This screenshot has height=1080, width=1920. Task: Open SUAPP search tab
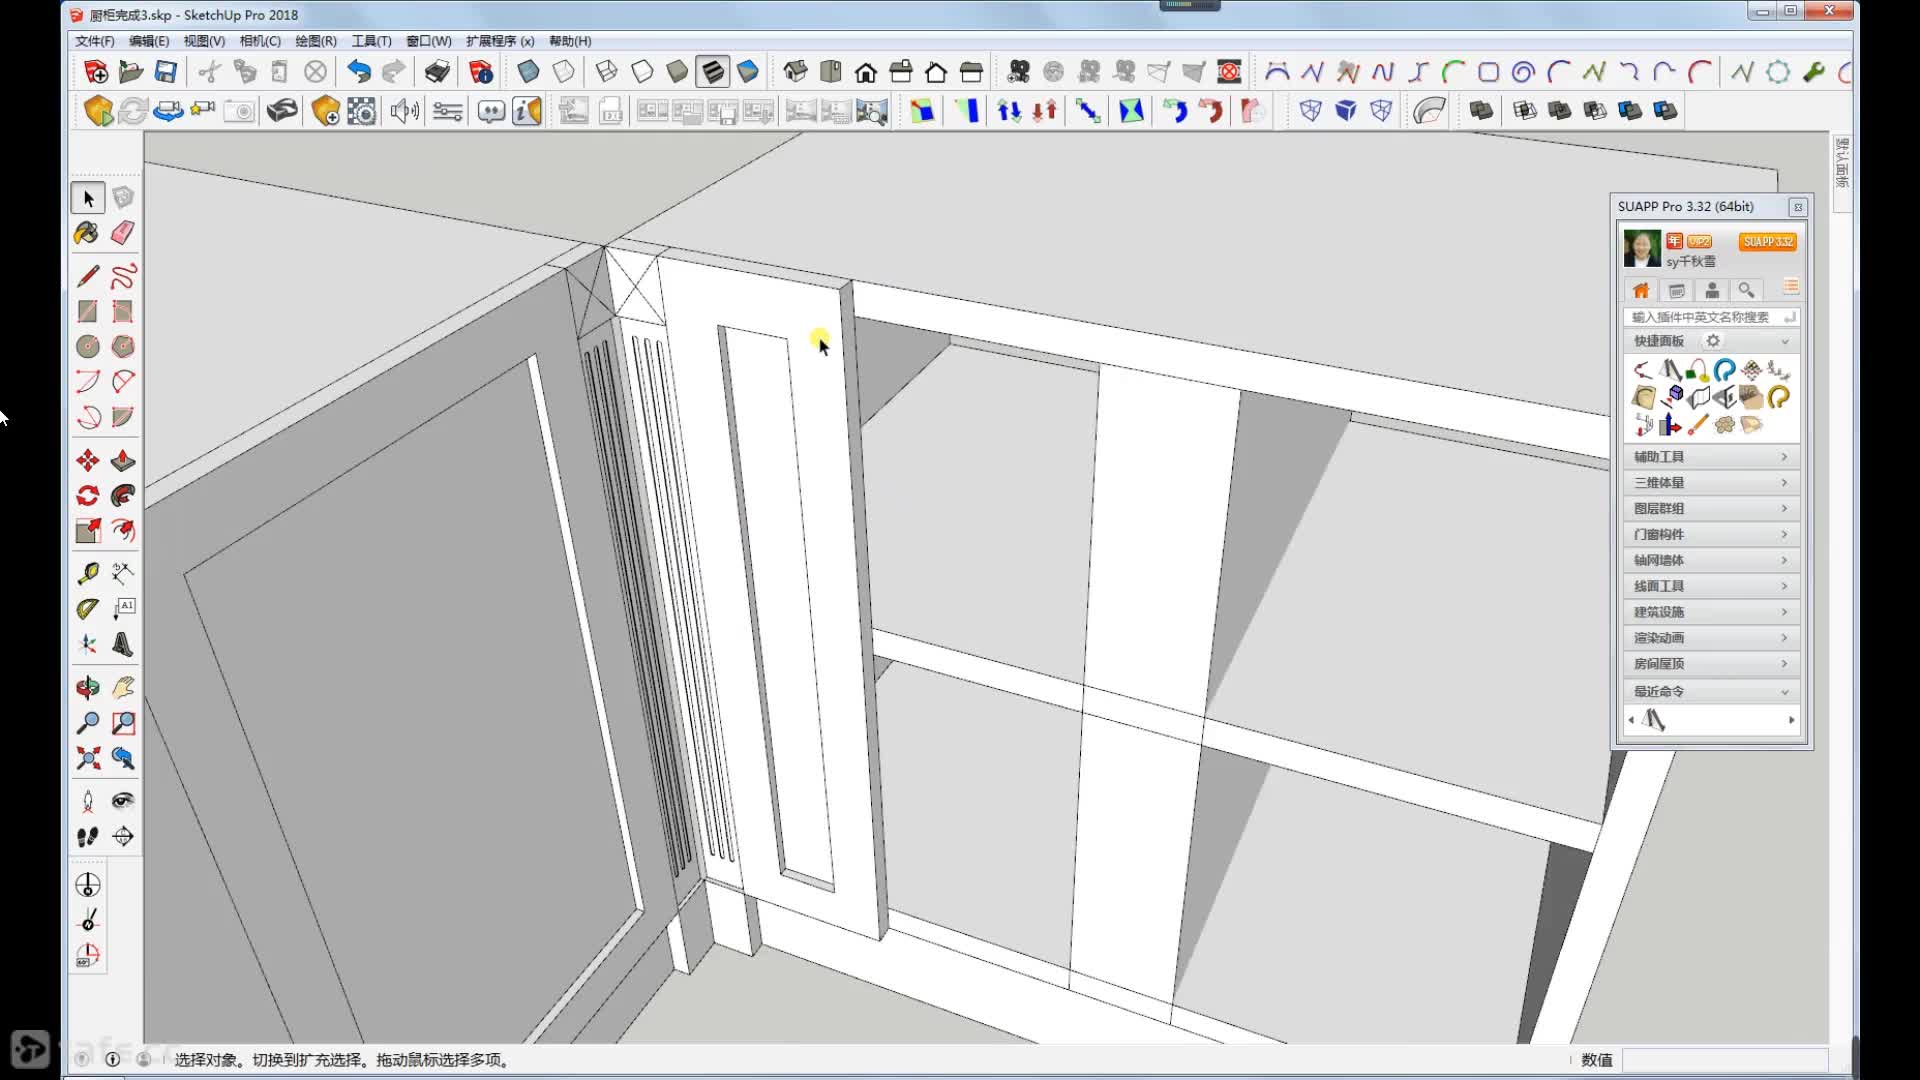click(x=1746, y=290)
